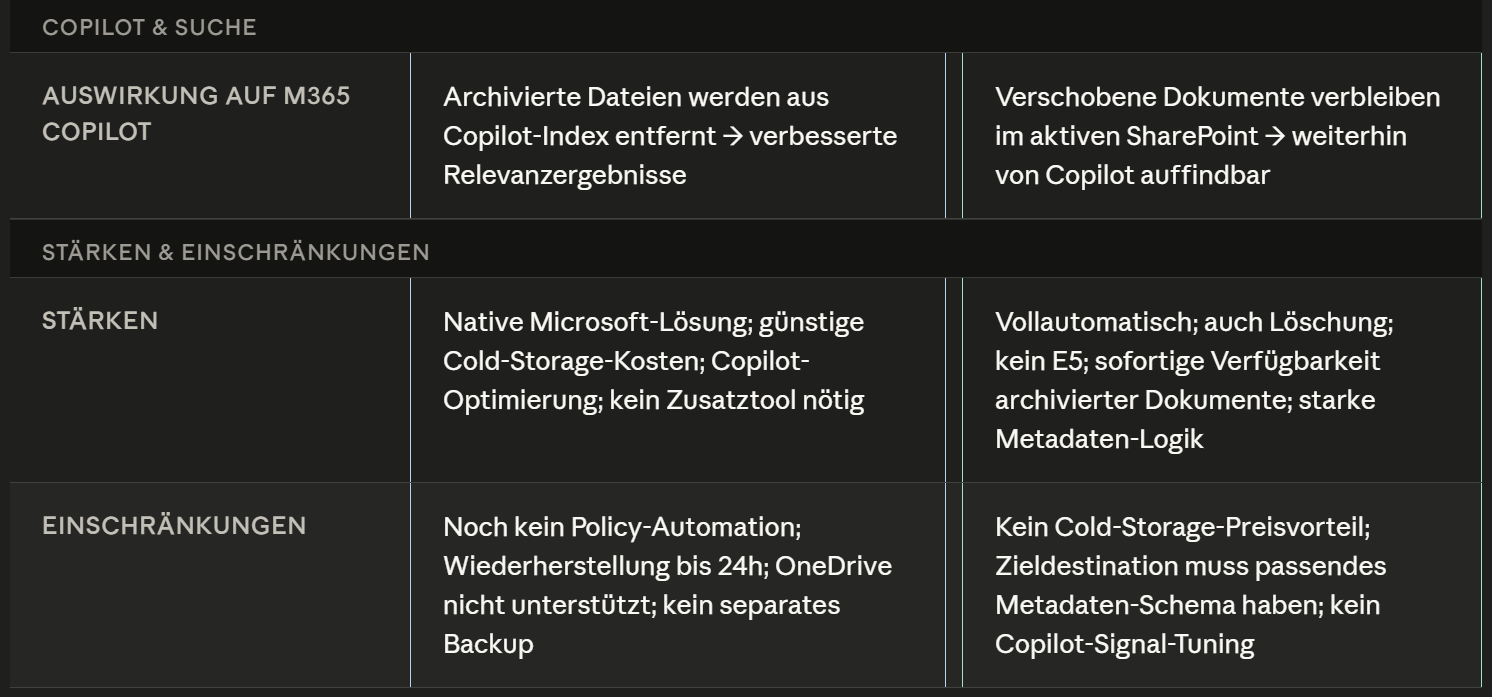Click the text 'verbesserte Relevanzergebnisse'
Viewport: 1492px width, 697px height.
670,155
